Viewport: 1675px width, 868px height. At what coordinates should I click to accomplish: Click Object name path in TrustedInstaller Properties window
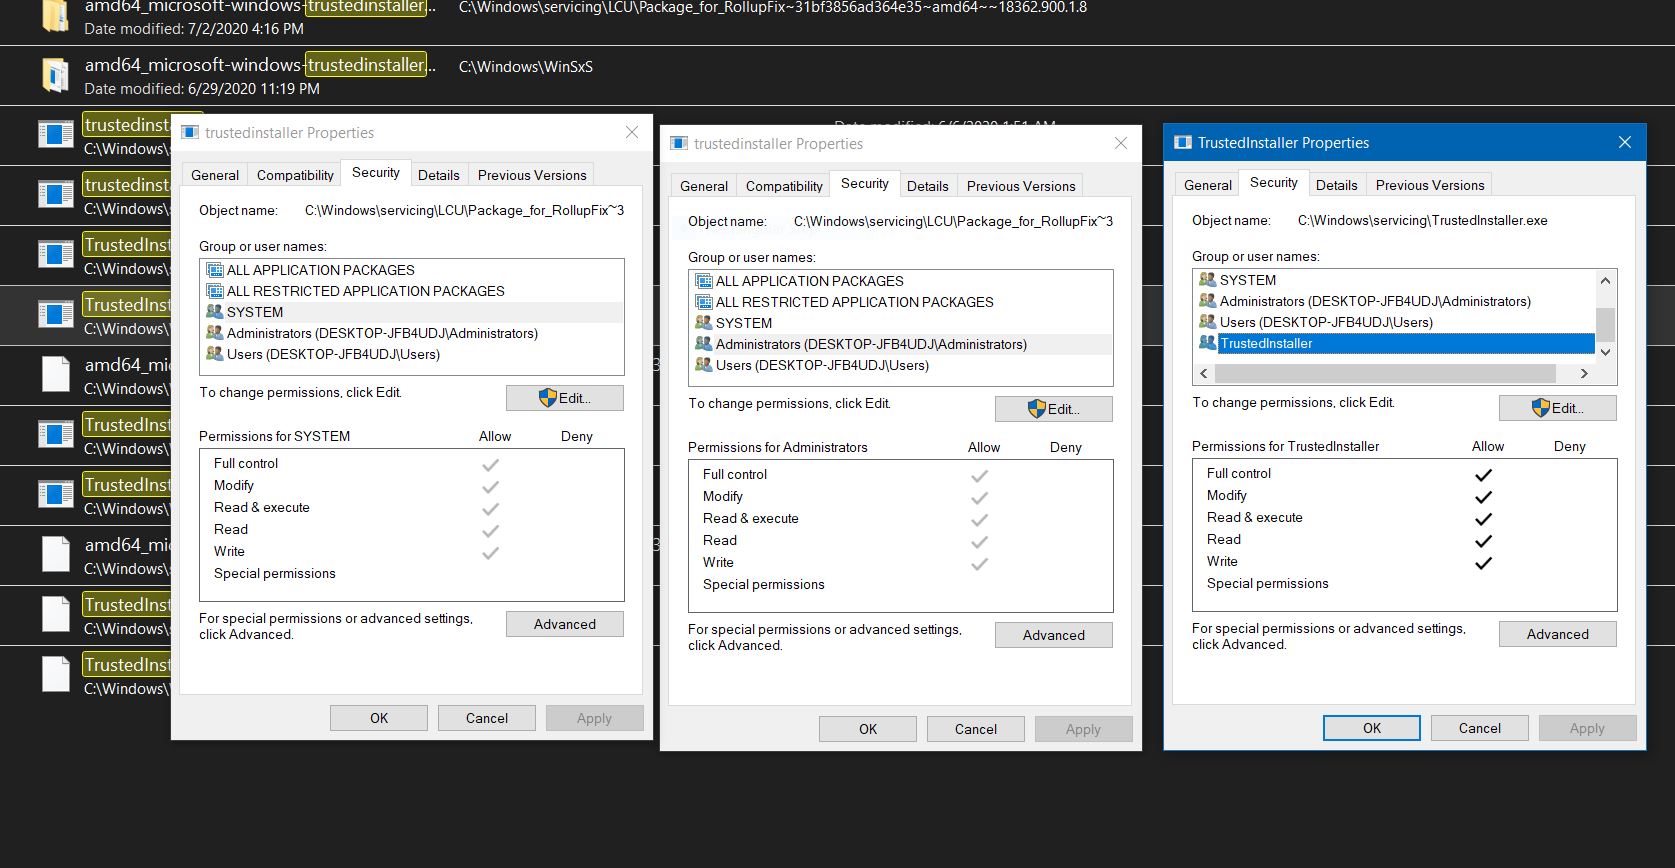click(1422, 220)
